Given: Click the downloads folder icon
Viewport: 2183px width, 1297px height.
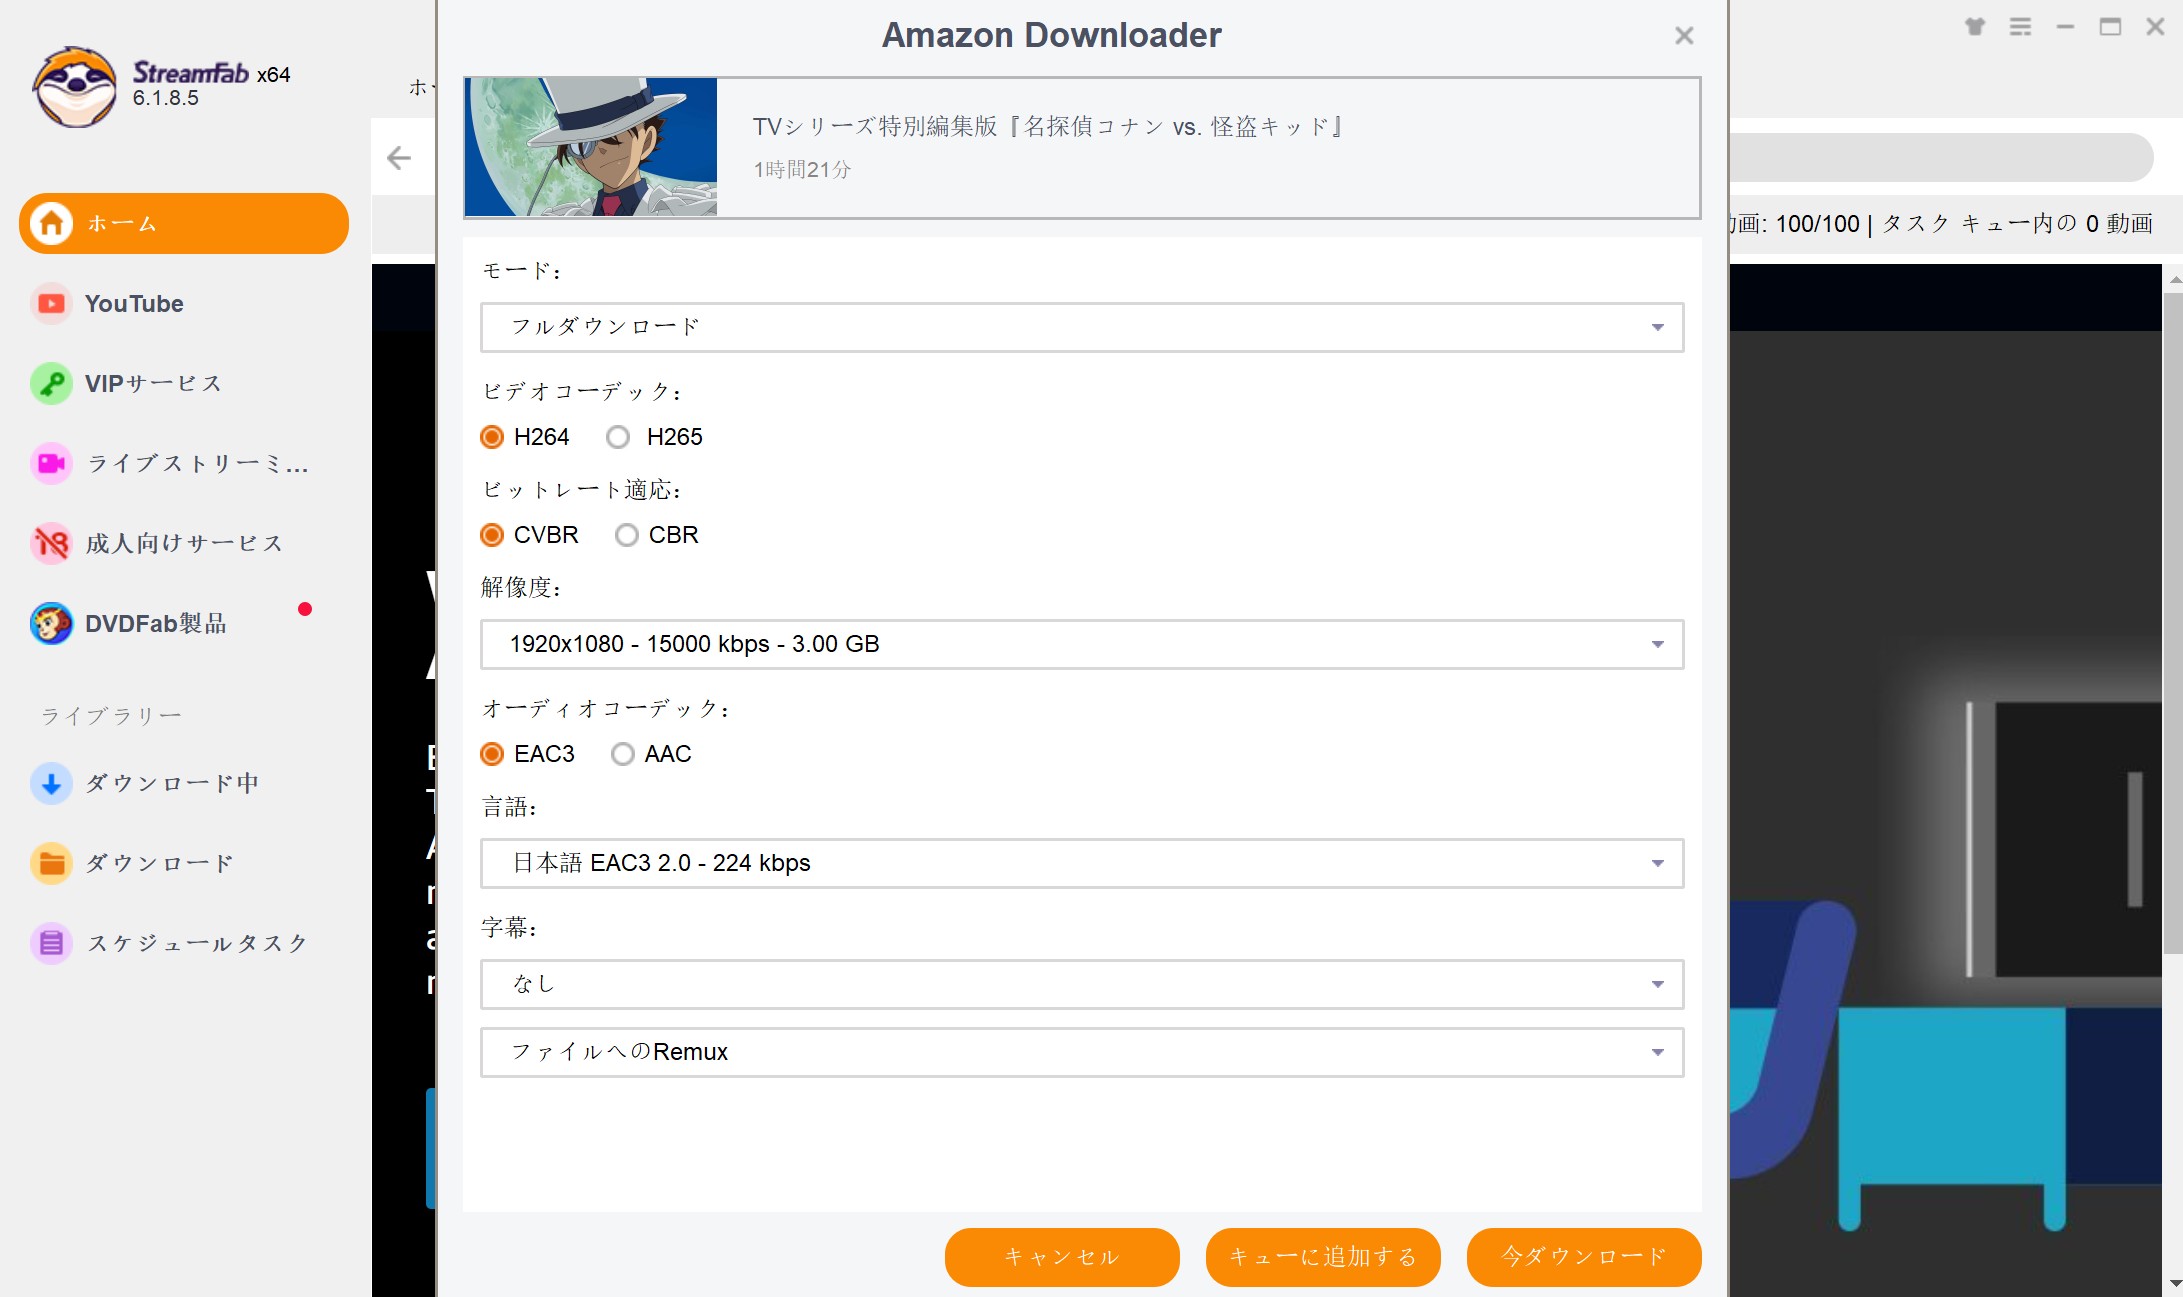Looking at the screenshot, I should coord(51,863).
